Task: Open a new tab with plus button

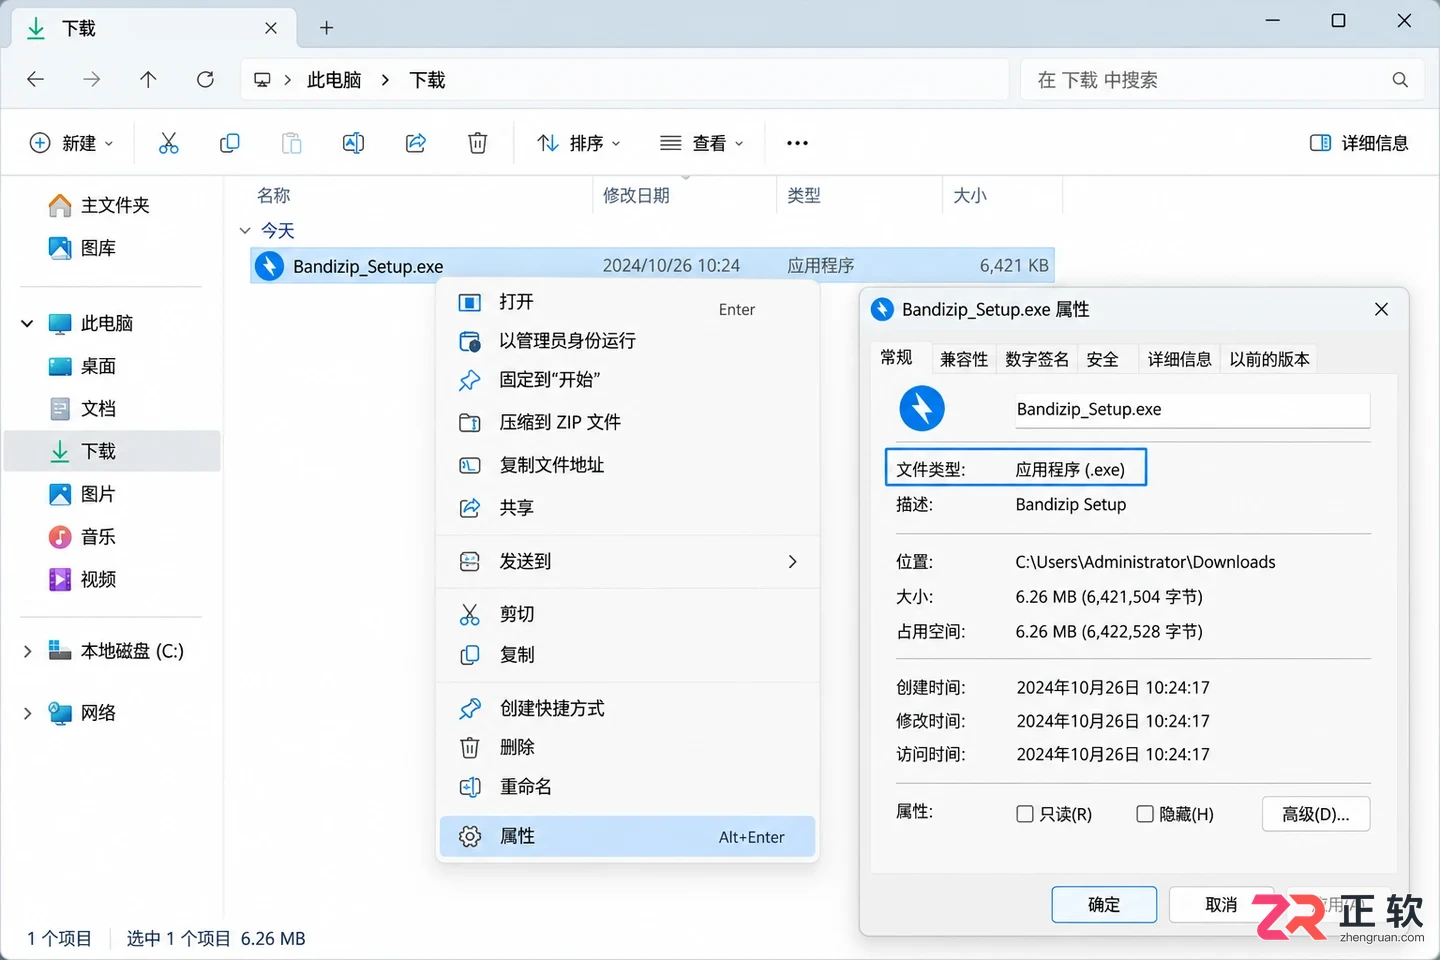Action: pyautogui.click(x=326, y=28)
